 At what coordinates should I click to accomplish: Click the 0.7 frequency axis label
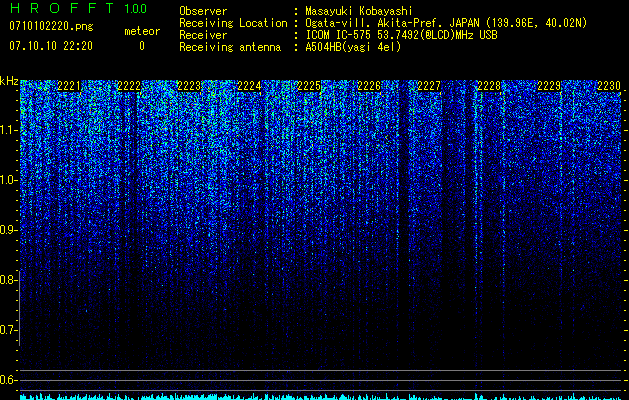point(7,330)
